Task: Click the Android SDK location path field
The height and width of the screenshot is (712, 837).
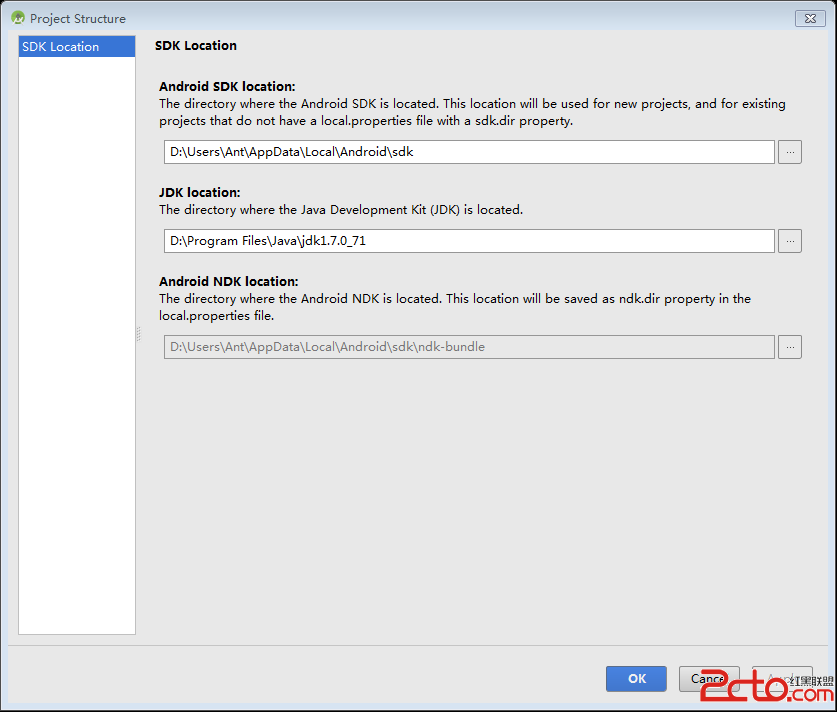Action: pos(469,152)
